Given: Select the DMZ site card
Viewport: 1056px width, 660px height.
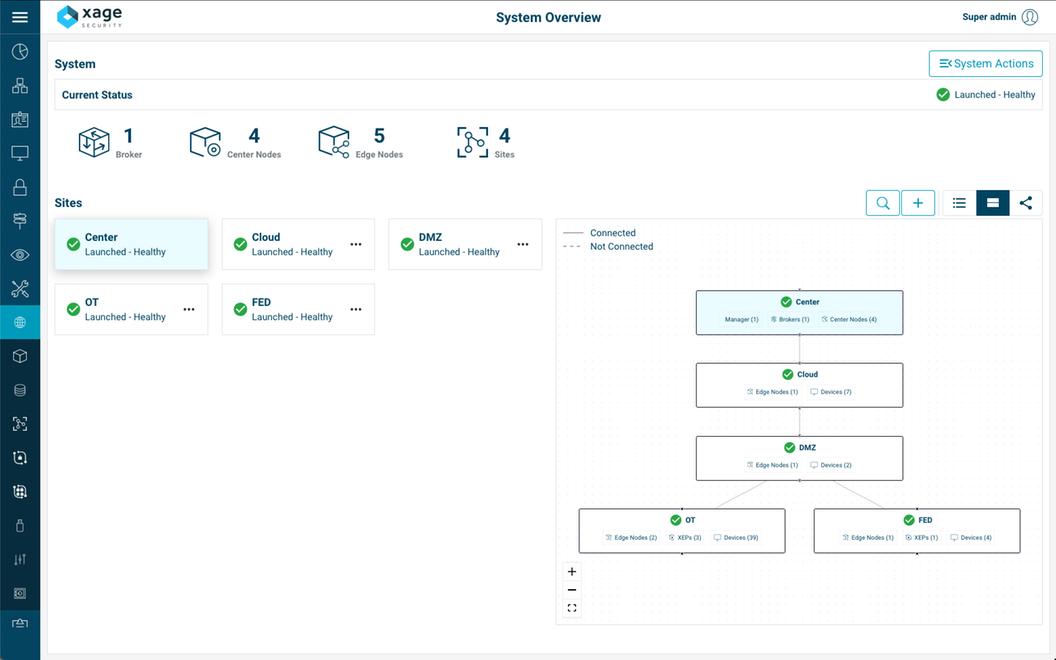Looking at the screenshot, I should point(465,244).
